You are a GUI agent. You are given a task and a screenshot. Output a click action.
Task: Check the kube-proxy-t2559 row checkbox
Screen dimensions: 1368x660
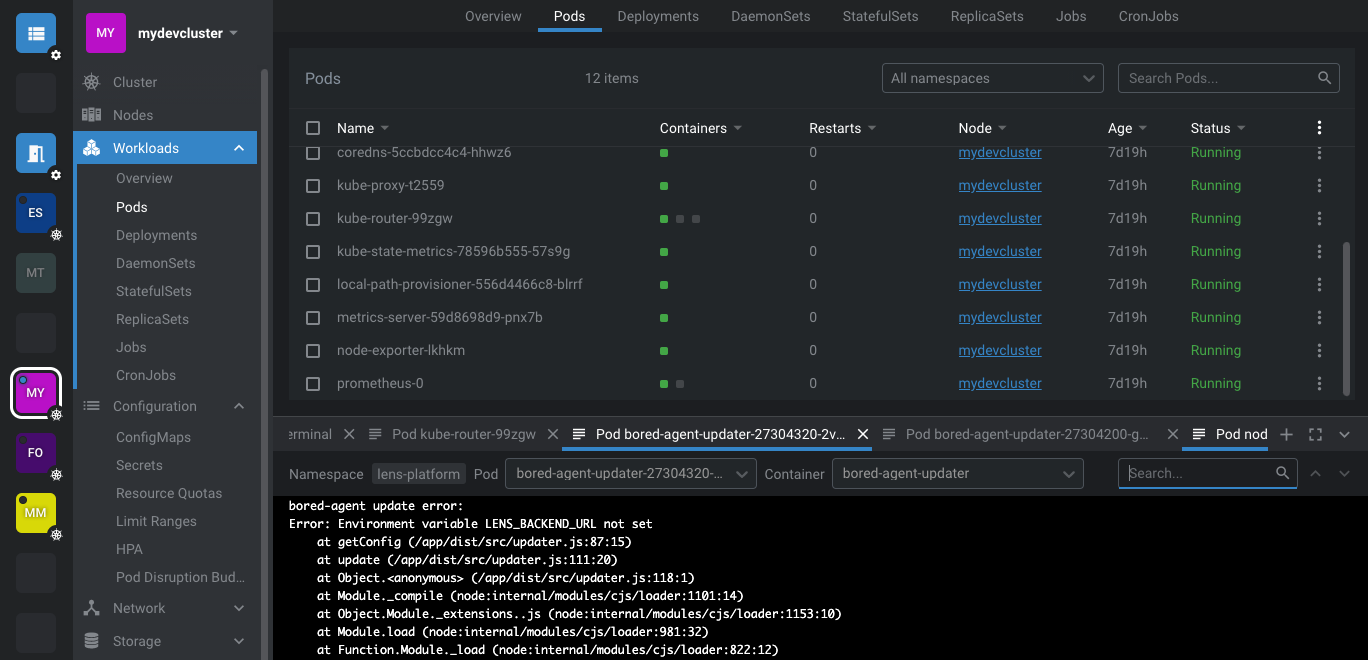click(313, 186)
